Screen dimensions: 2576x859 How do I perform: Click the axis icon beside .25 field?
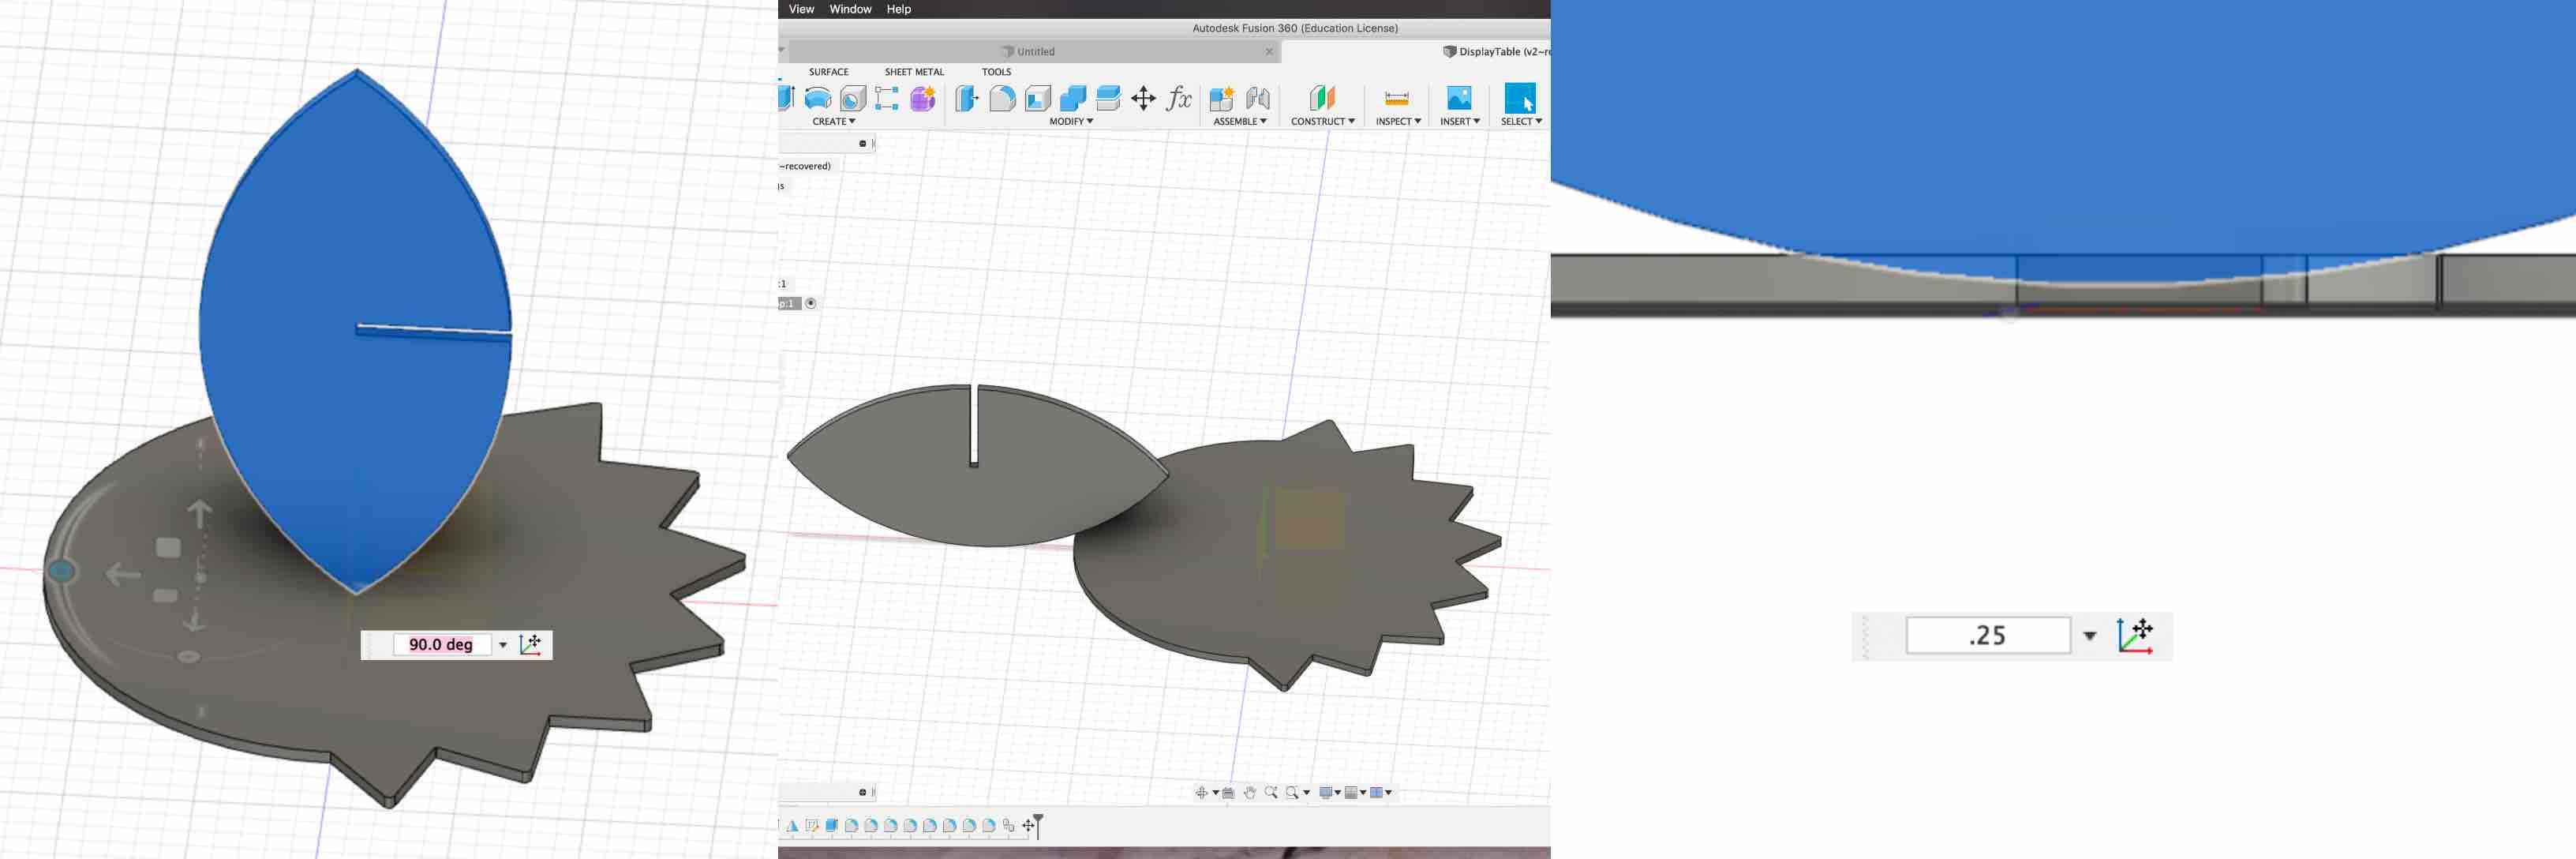pyautogui.click(x=2135, y=635)
